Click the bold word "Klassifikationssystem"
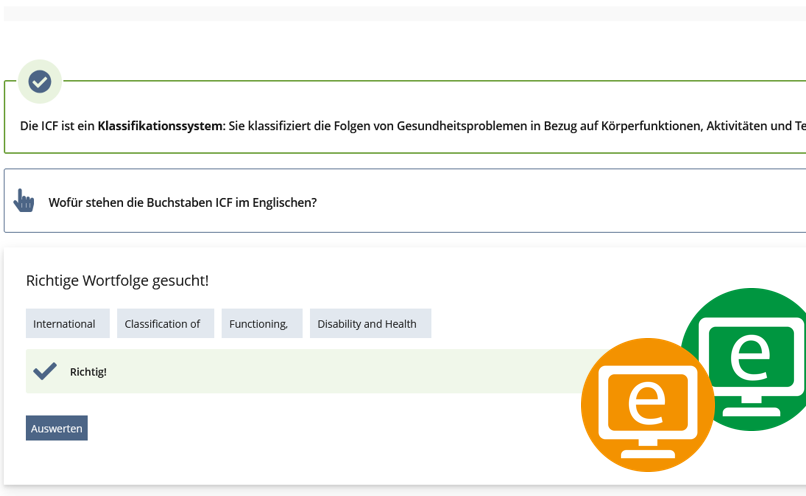 click(160, 126)
